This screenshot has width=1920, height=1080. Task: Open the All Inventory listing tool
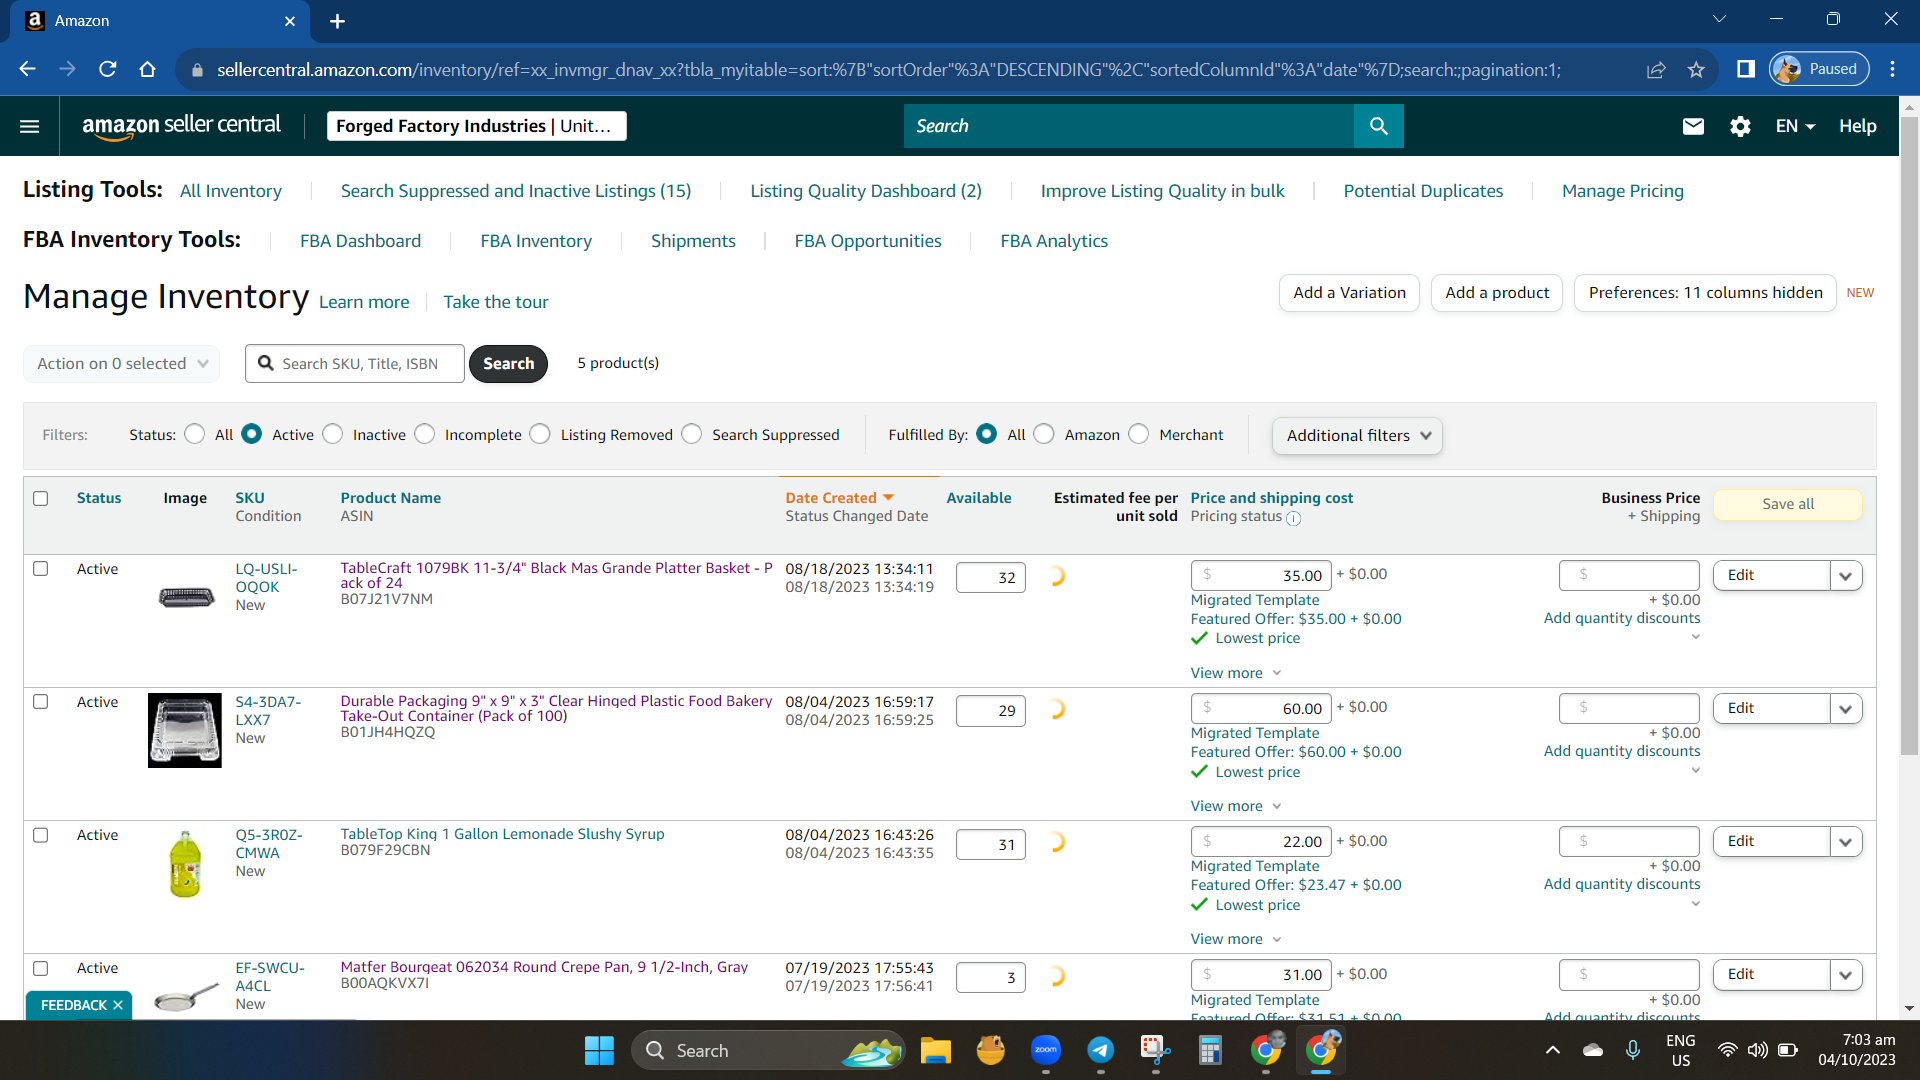231,191
